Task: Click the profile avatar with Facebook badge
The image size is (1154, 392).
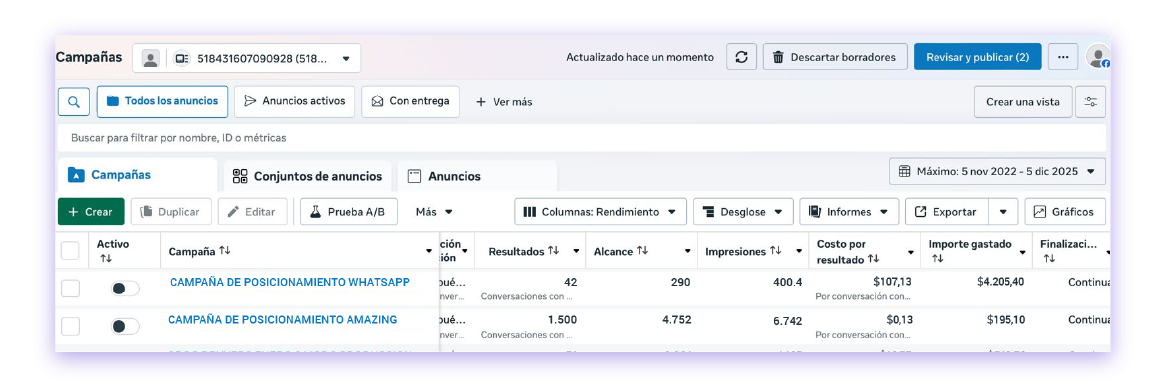Action: 1098,57
